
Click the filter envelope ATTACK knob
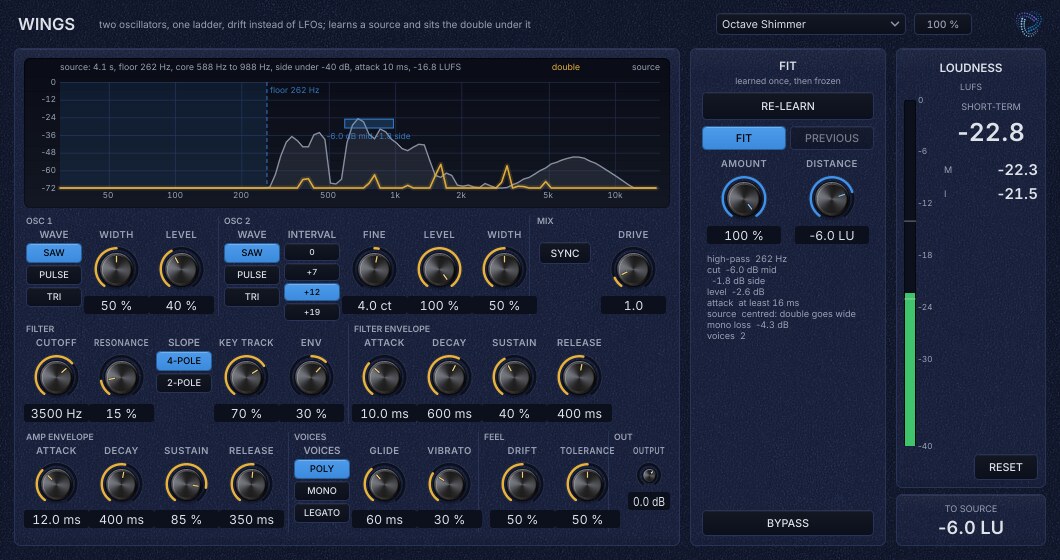click(384, 377)
